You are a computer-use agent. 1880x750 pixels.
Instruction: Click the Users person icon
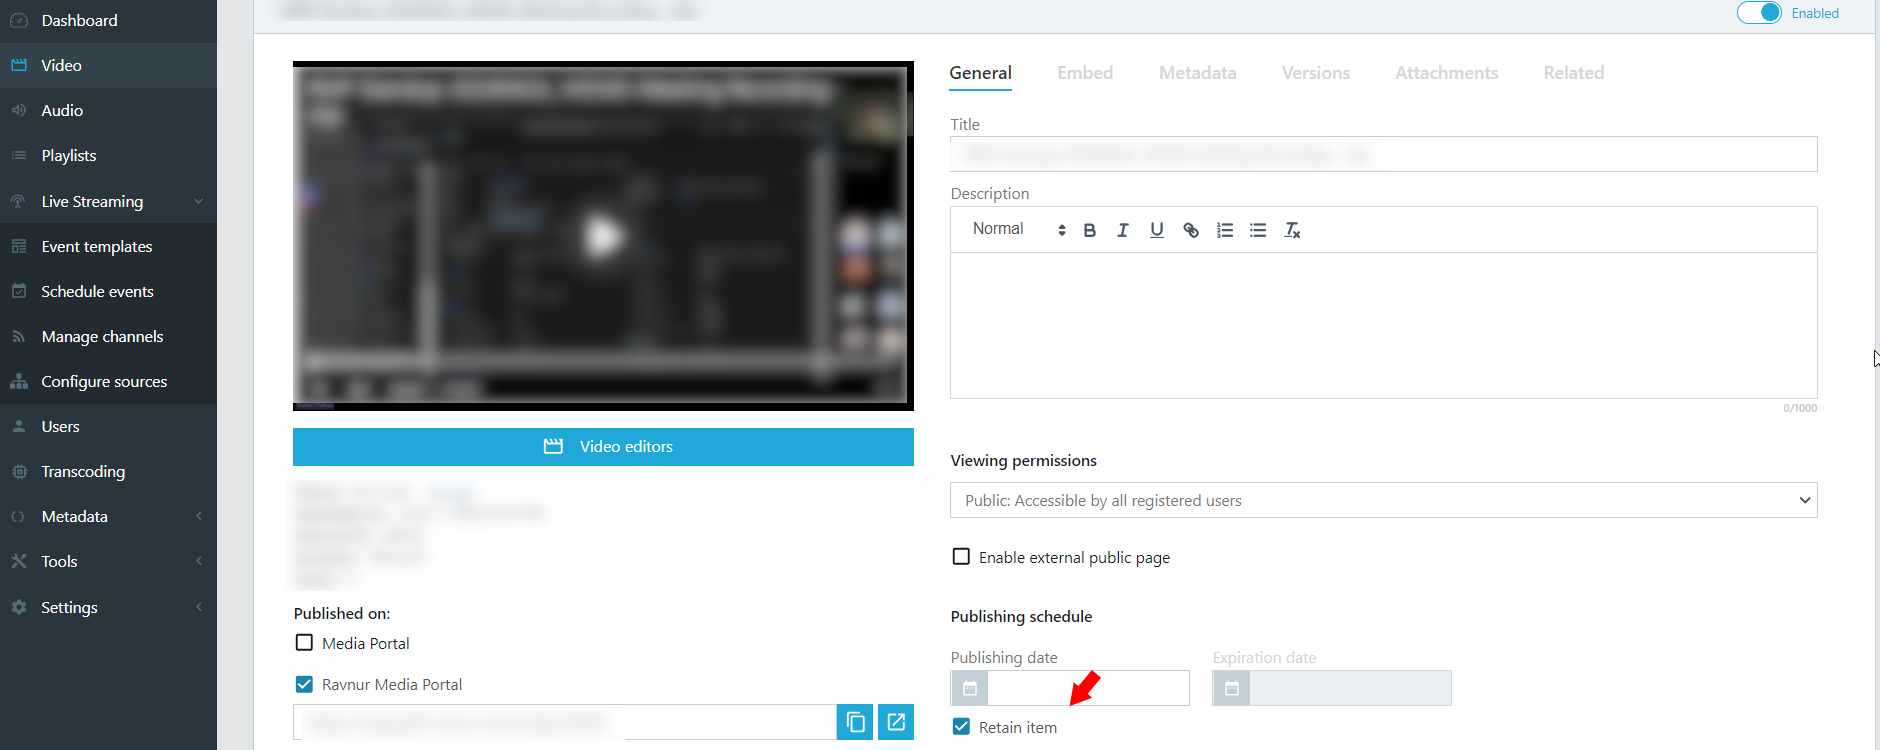(x=19, y=426)
